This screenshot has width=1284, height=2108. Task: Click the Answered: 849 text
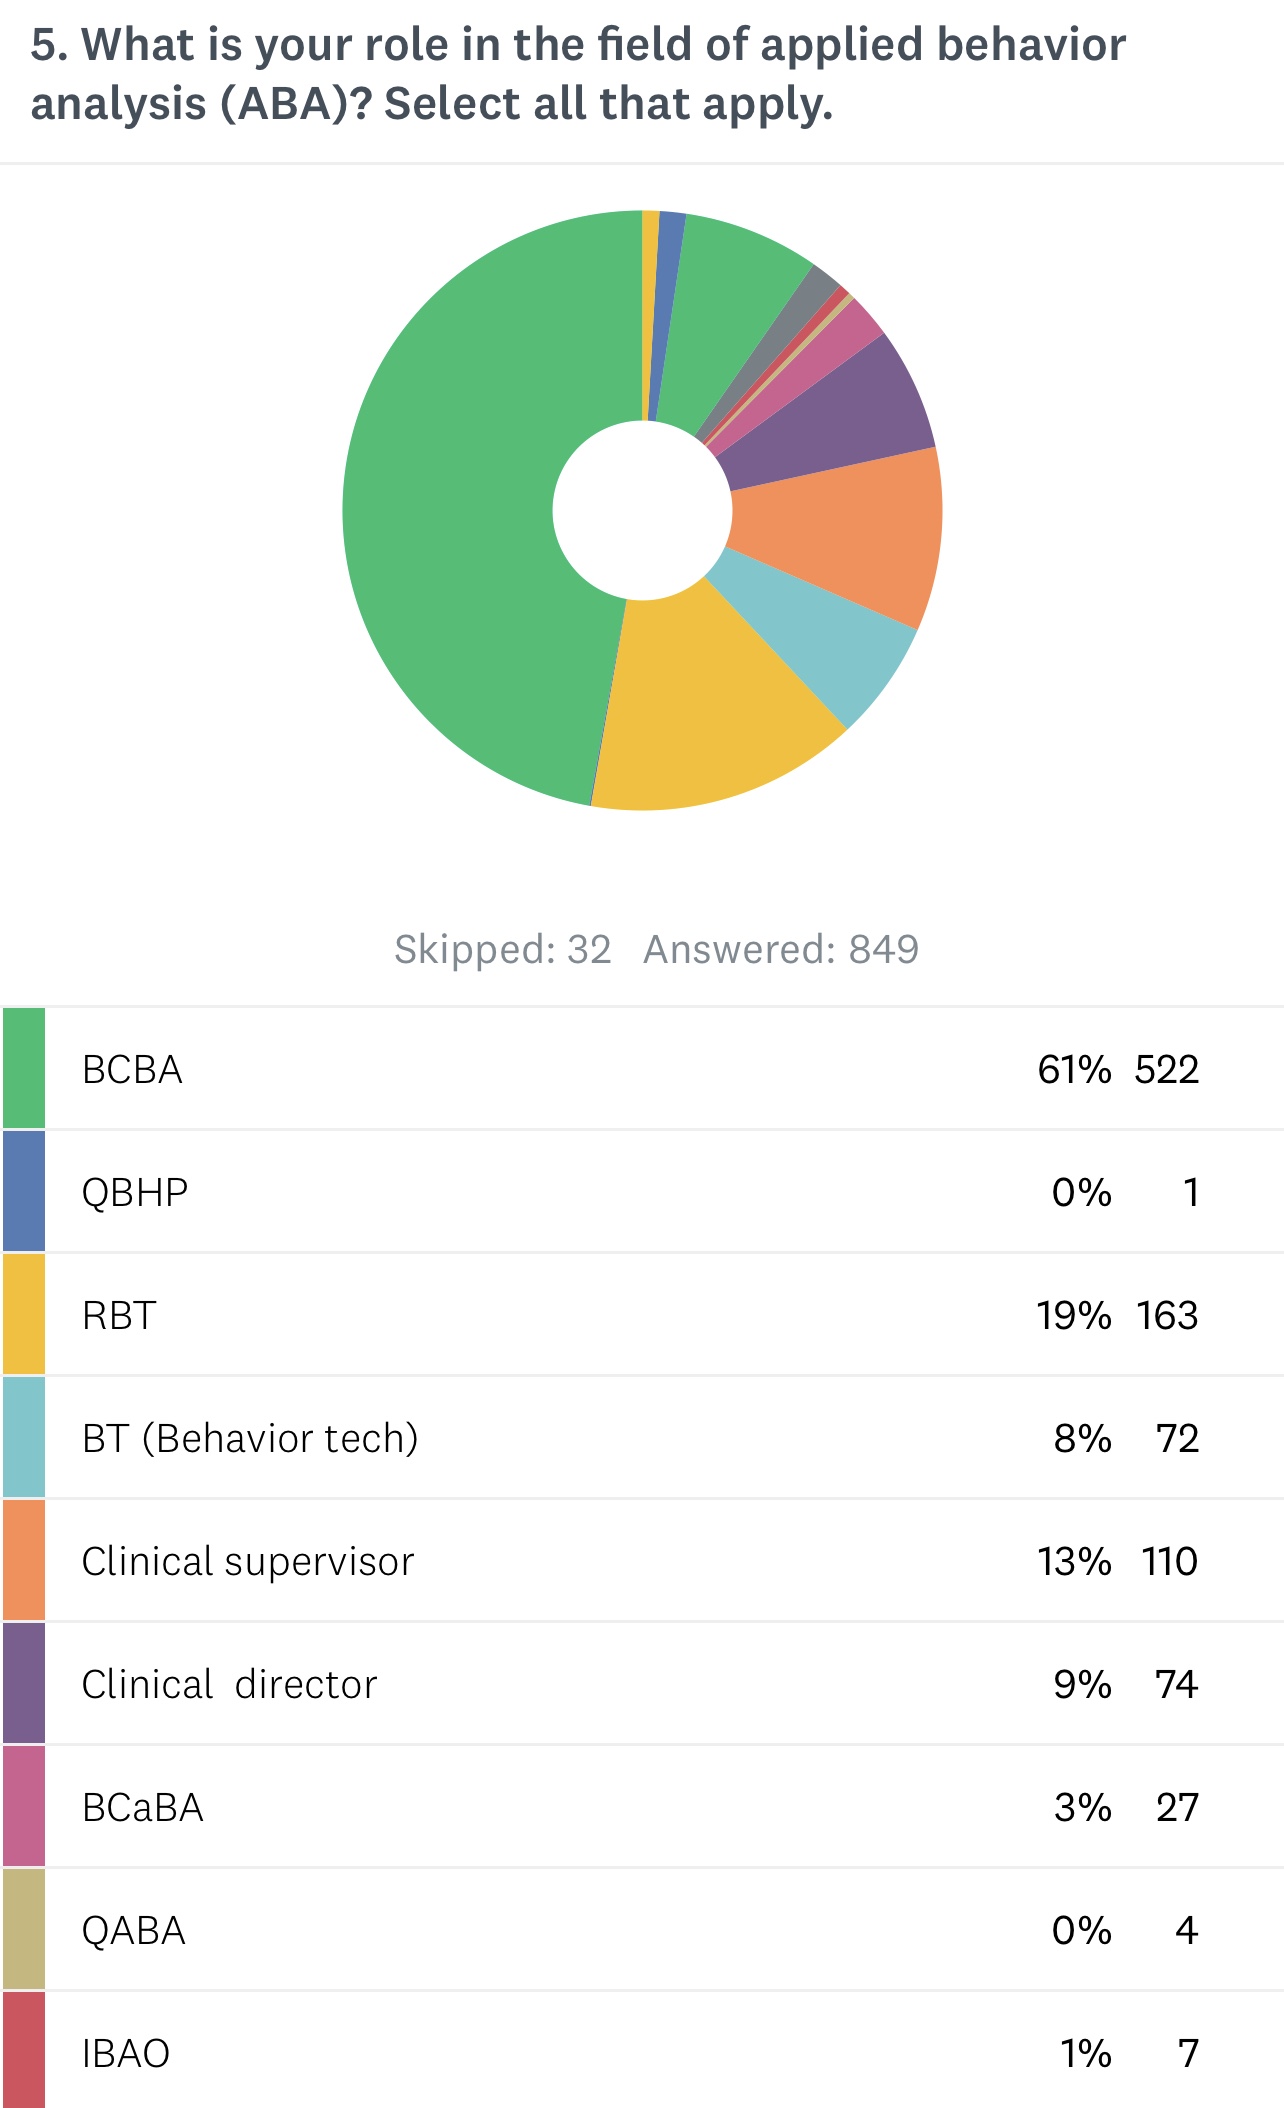point(780,949)
